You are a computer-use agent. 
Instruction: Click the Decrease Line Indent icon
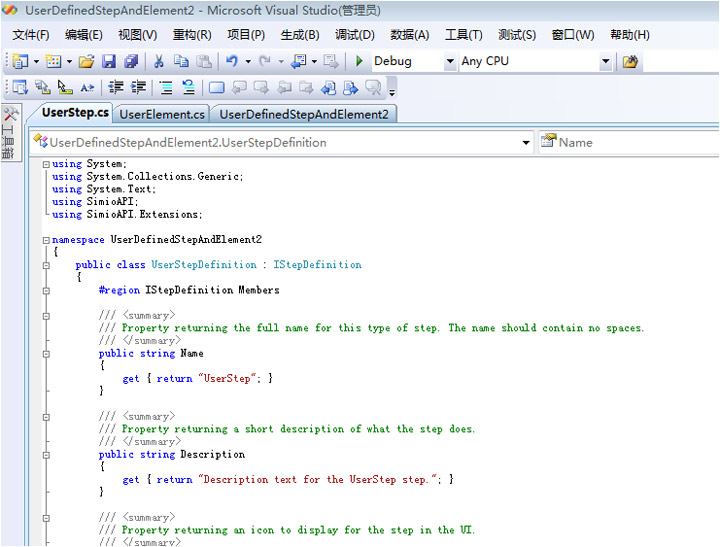(116, 87)
